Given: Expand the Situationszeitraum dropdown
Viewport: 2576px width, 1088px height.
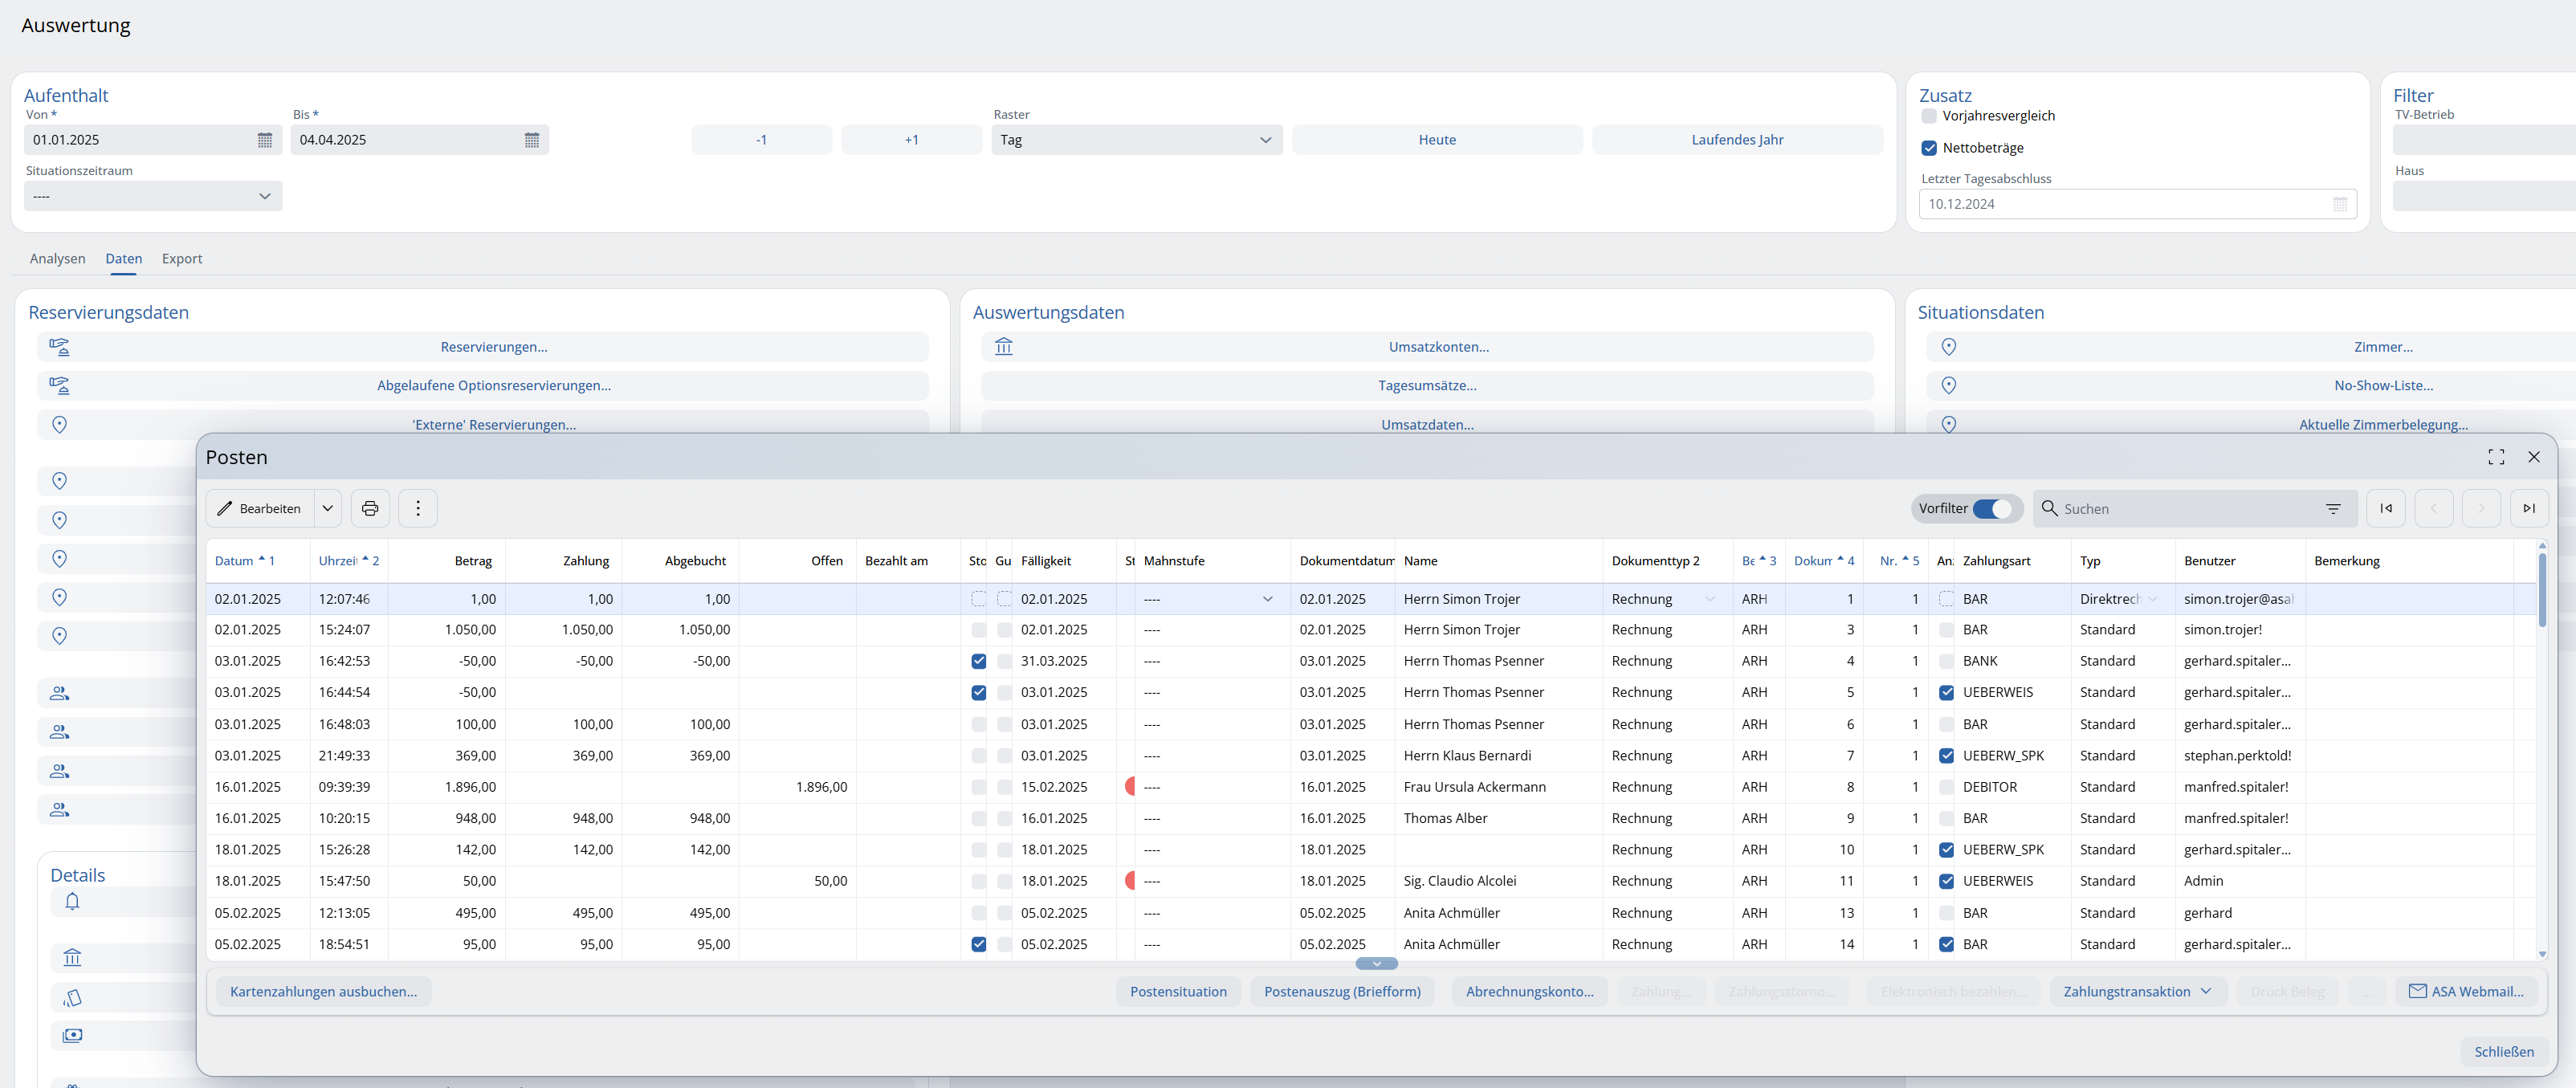Looking at the screenshot, I should [x=153, y=196].
